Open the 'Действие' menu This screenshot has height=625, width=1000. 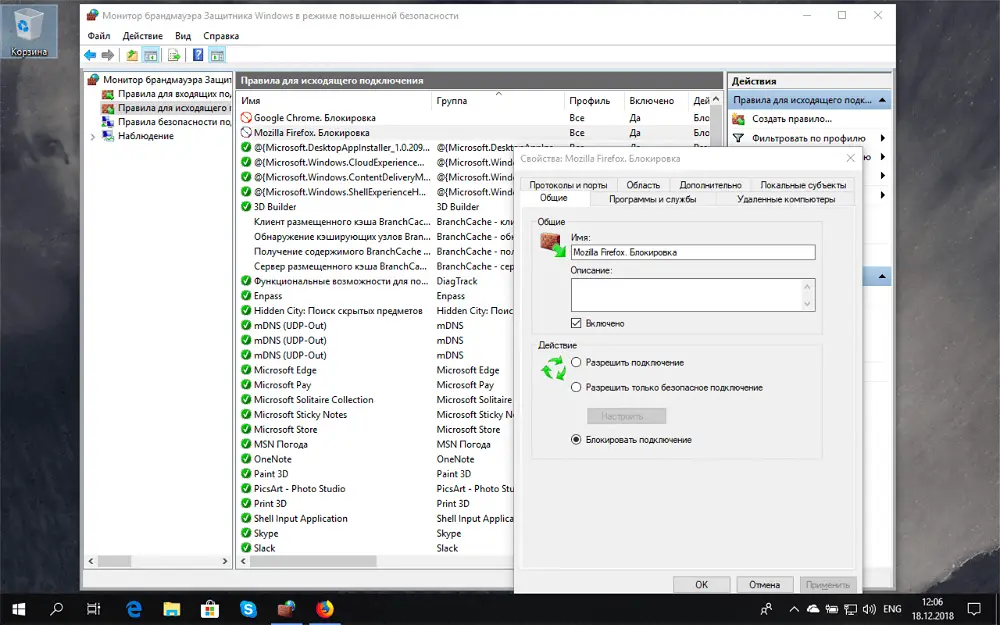pyautogui.click(x=142, y=35)
